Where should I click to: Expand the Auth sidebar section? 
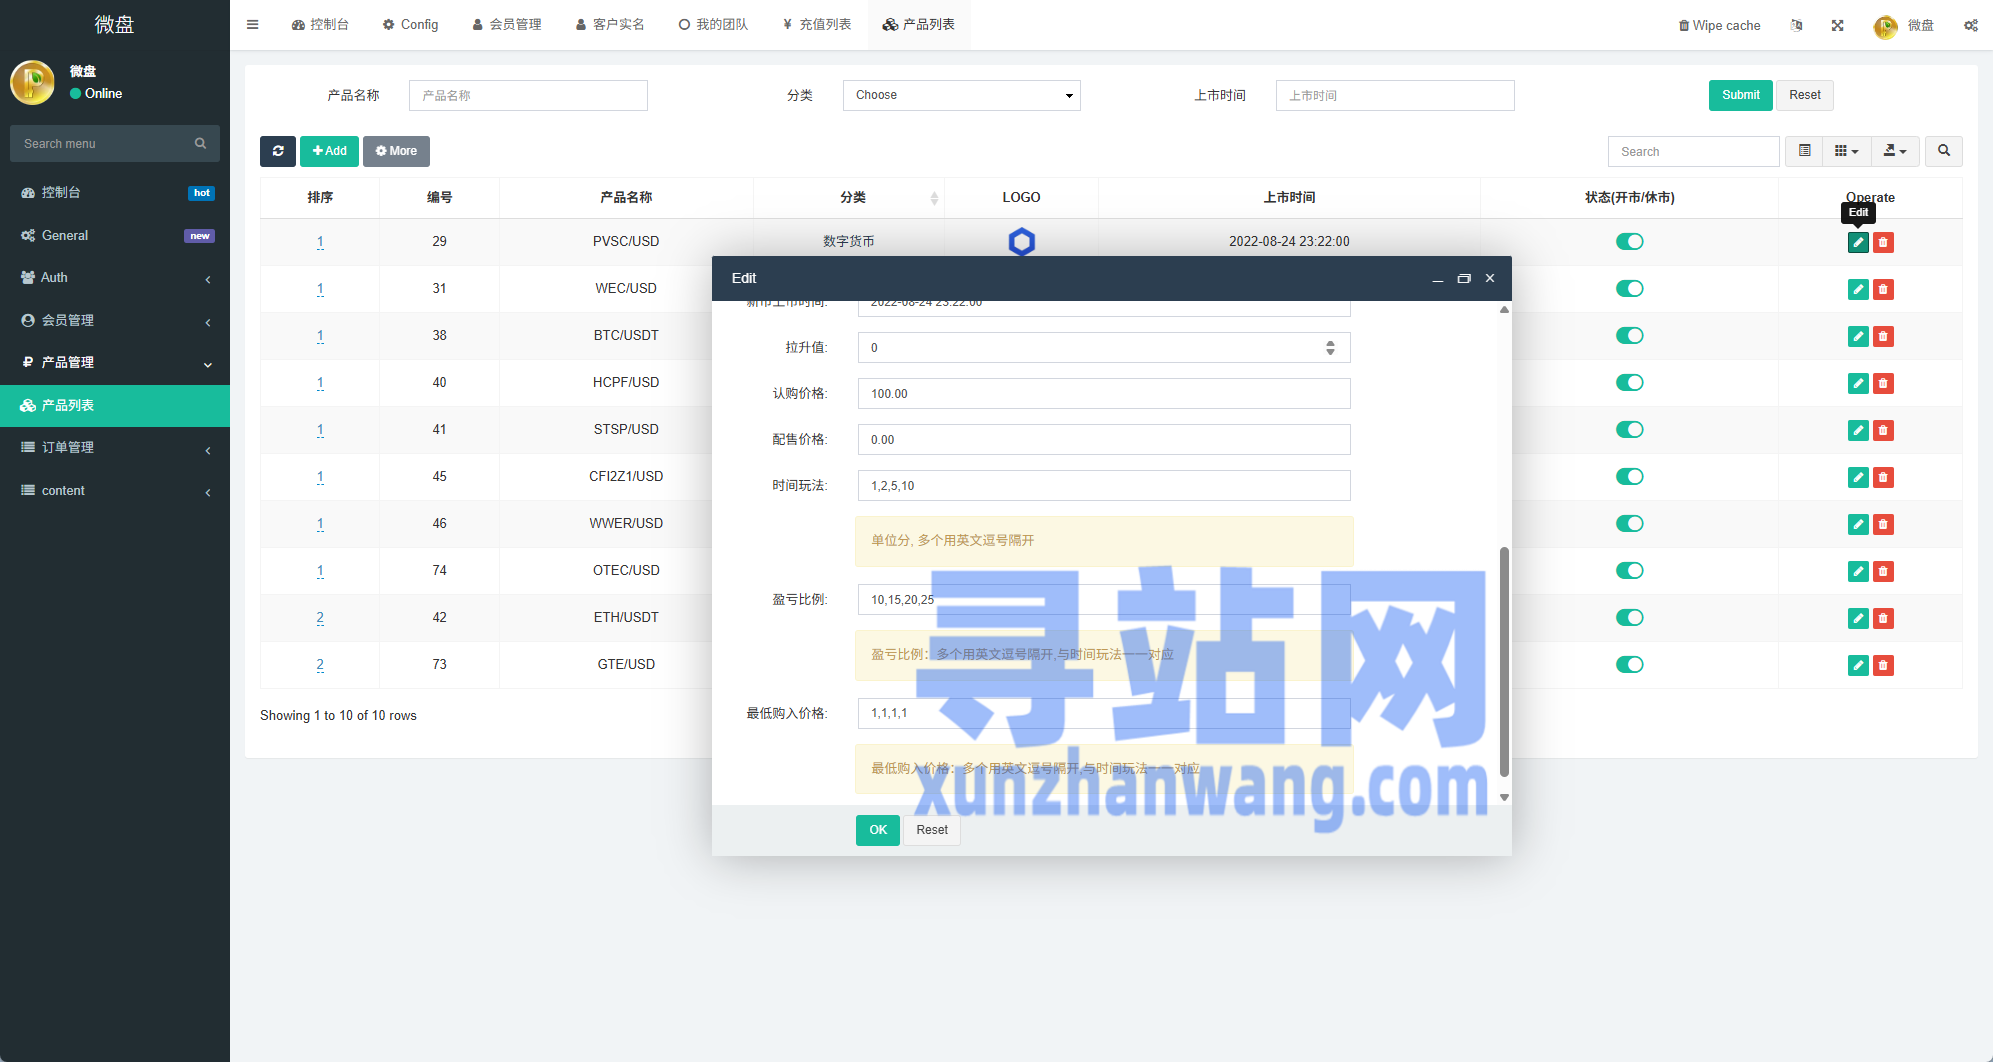[115, 278]
